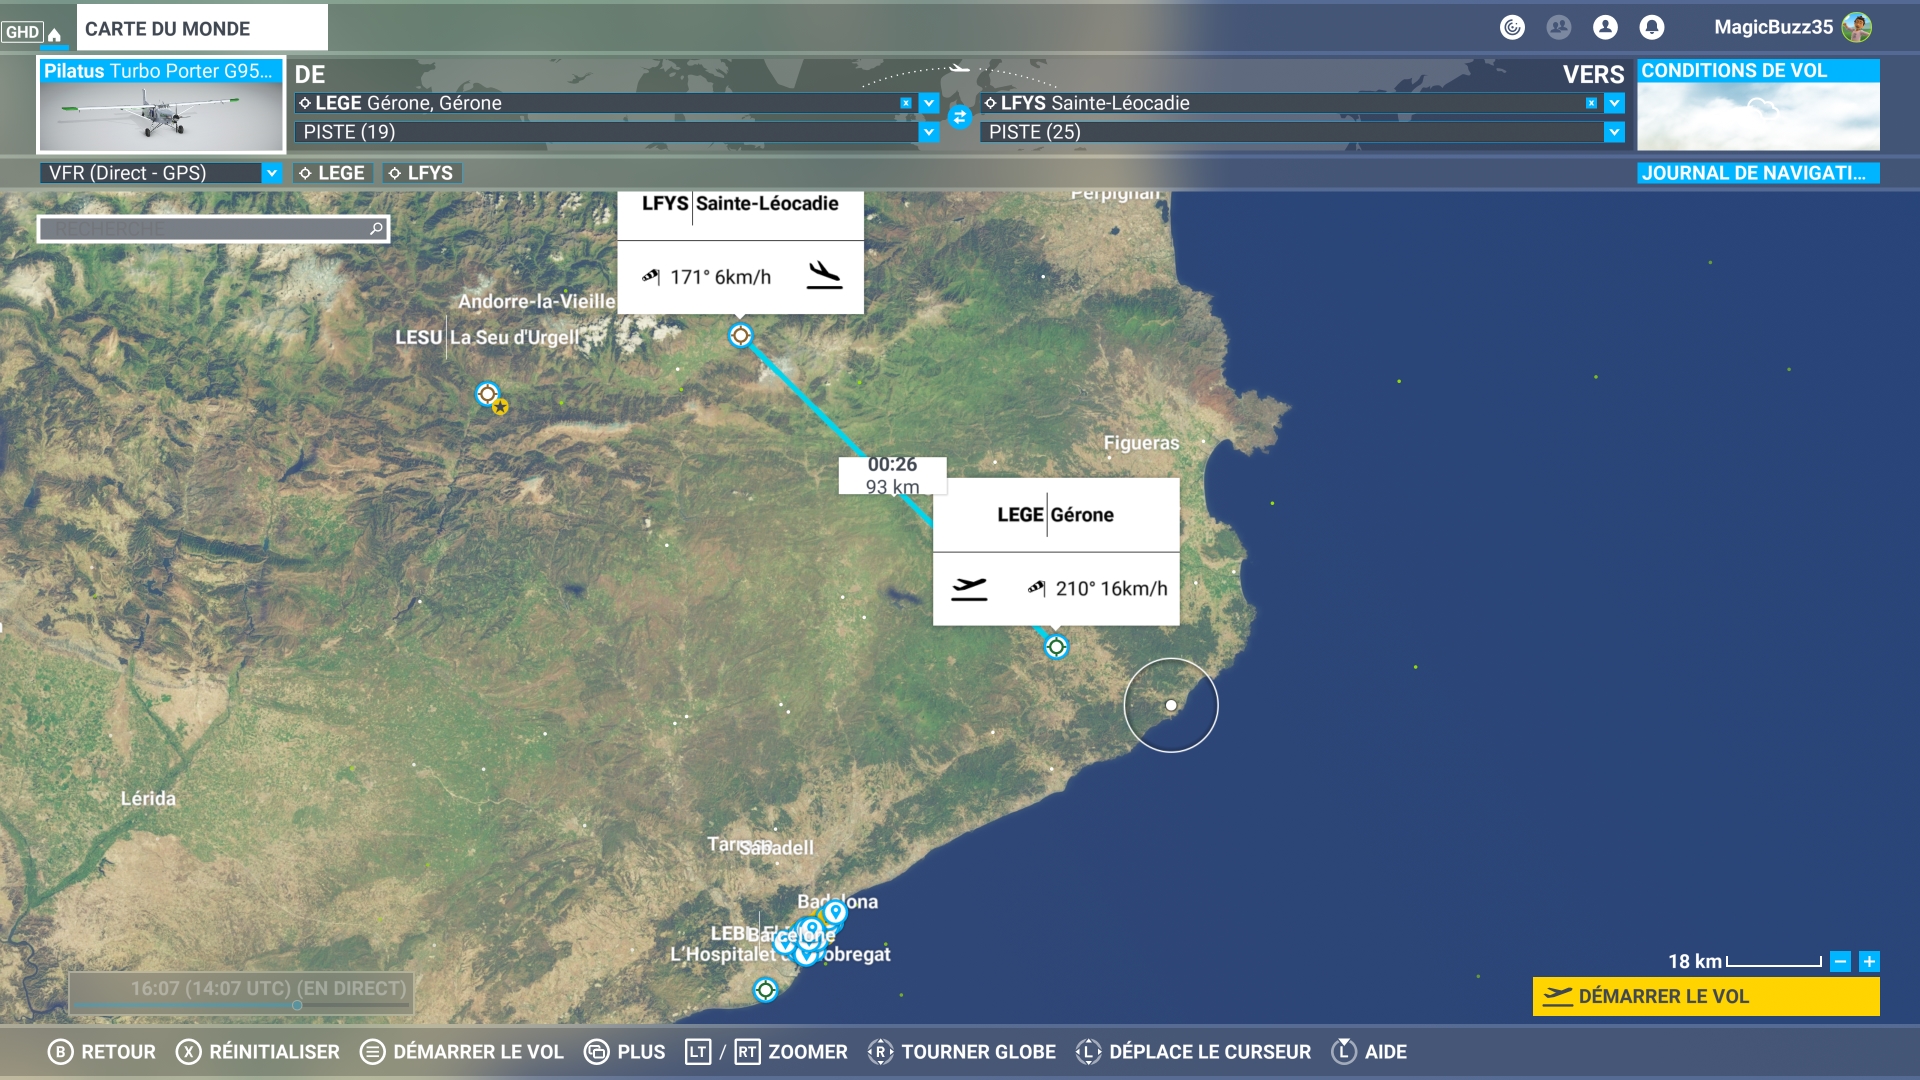Clear the LFYS Sainte-Léocadie arrival selection
The image size is (1920, 1080).
coord(1591,103)
